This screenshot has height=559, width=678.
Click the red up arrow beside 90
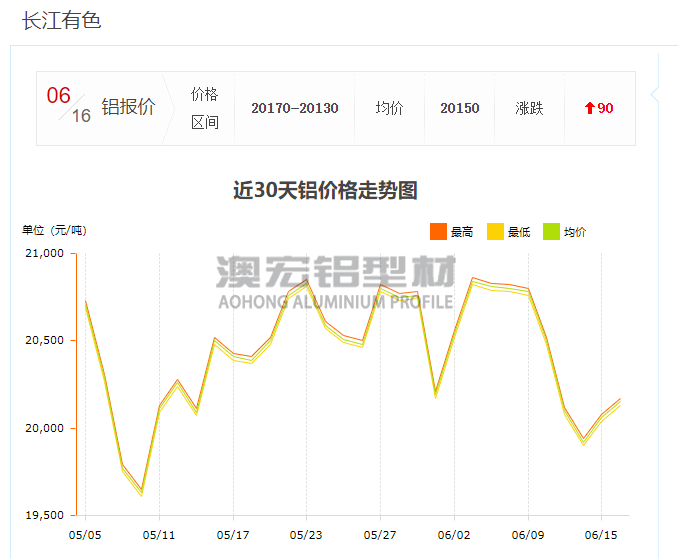[590, 108]
